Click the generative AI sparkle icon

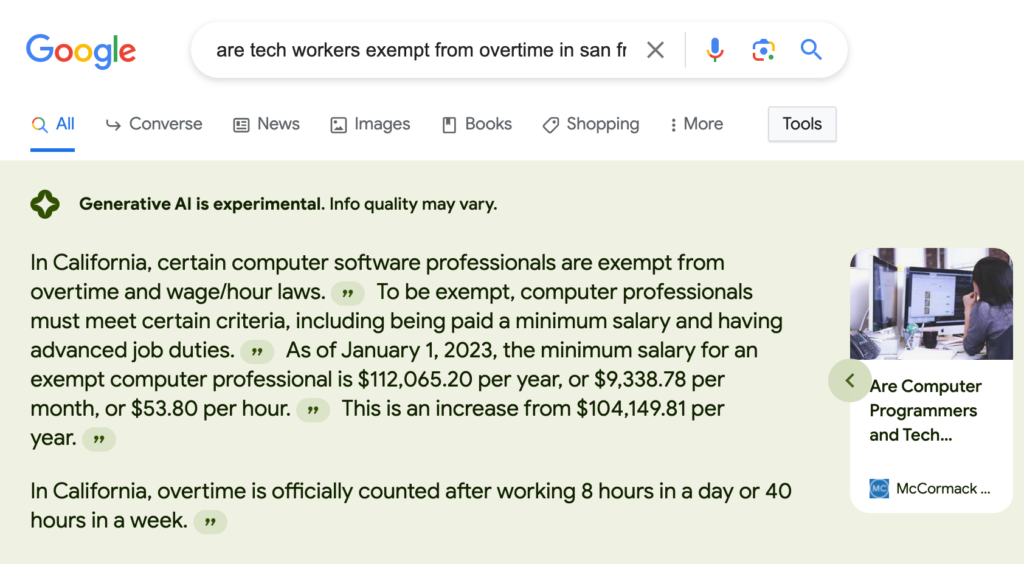click(45, 204)
